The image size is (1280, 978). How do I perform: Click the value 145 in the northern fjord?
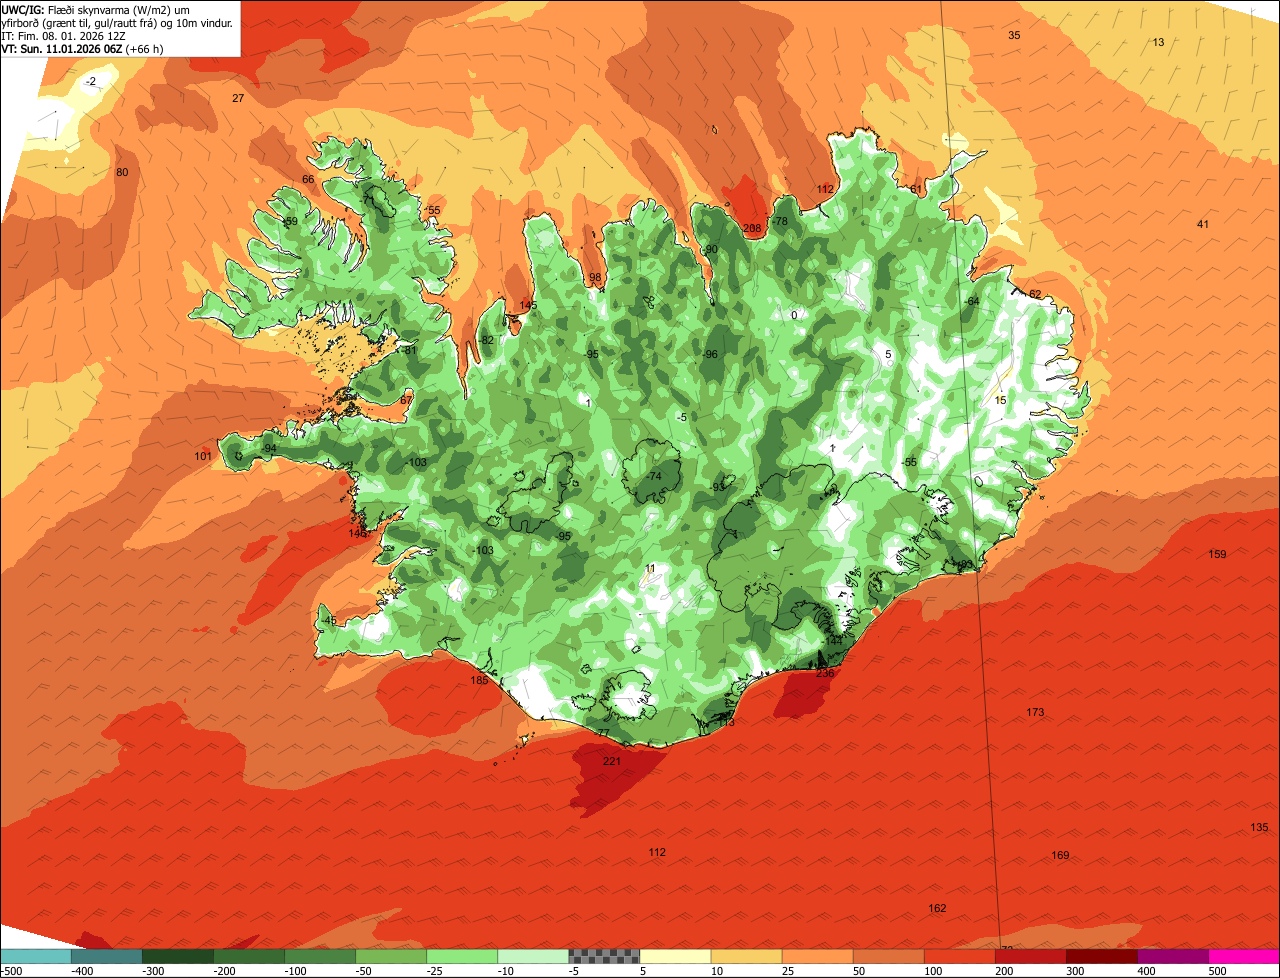tap(528, 305)
